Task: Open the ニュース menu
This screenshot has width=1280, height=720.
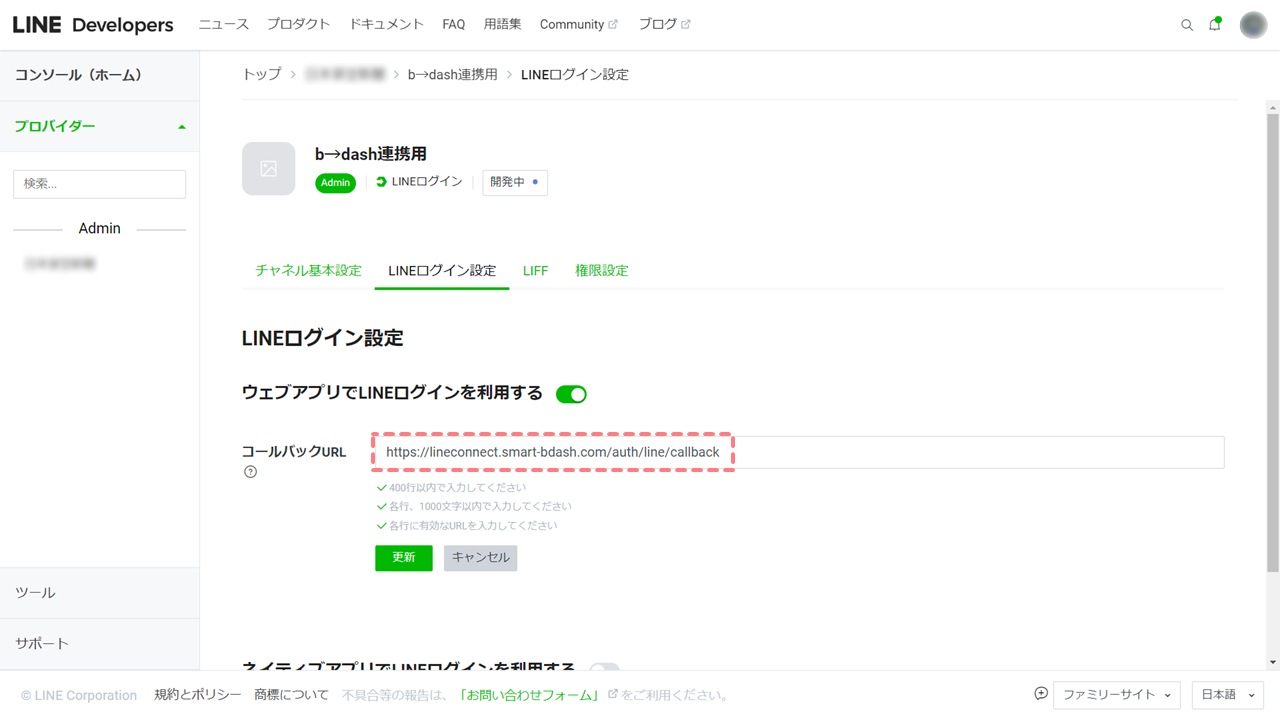Action: pyautogui.click(x=223, y=24)
